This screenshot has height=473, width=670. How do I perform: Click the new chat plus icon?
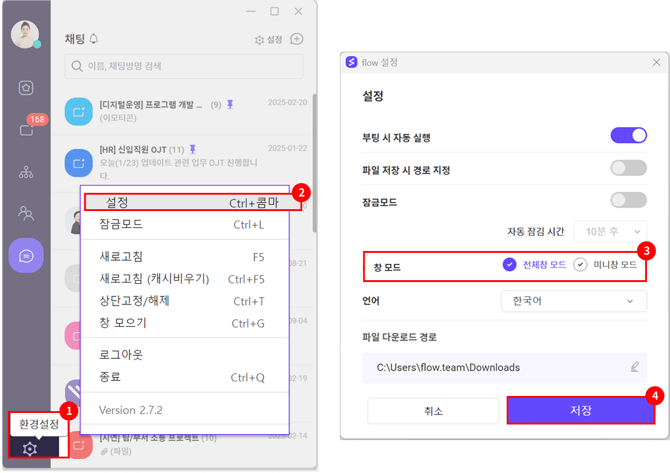click(x=296, y=39)
